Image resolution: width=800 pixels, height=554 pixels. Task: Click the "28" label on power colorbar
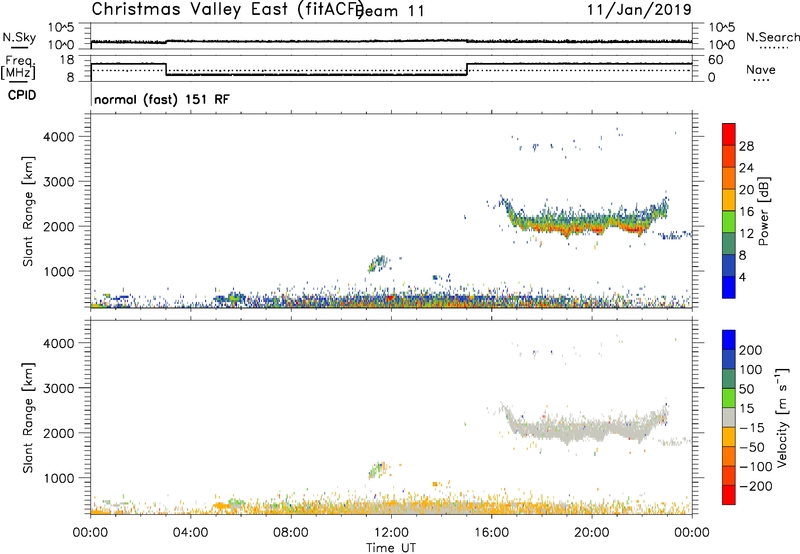pyautogui.click(x=746, y=146)
